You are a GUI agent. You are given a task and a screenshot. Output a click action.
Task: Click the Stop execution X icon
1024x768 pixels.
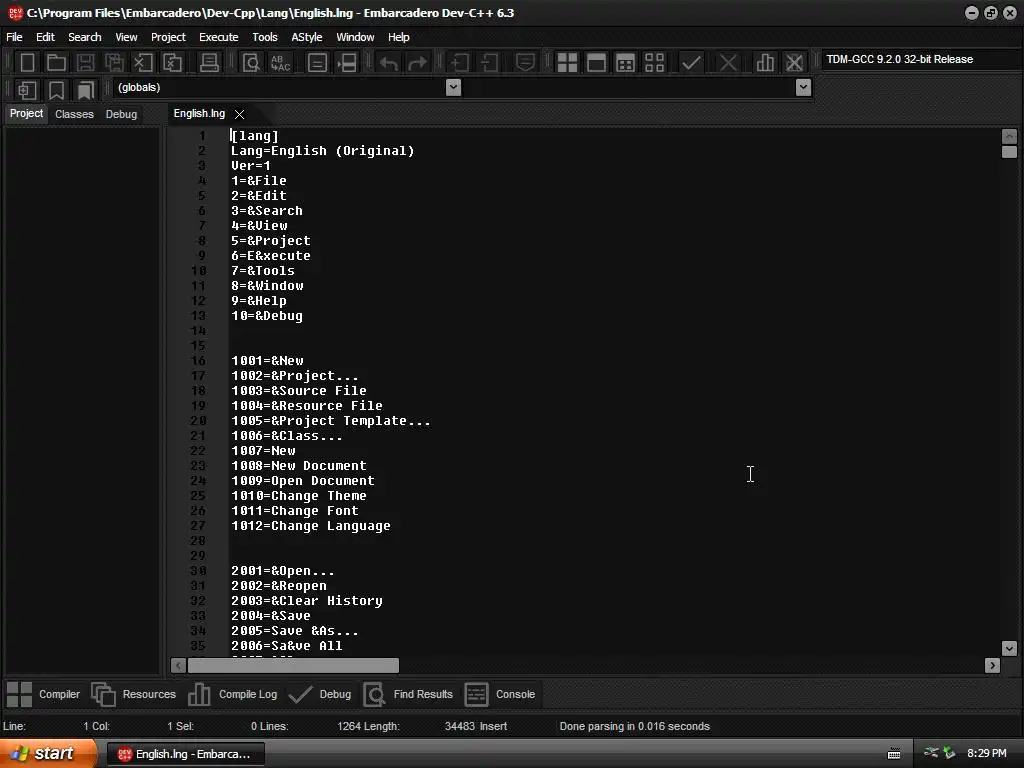728,63
